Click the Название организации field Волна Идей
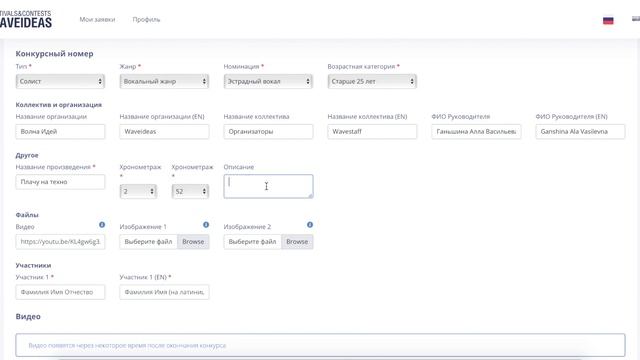The height and width of the screenshot is (360, 640). tap(60, 131)
